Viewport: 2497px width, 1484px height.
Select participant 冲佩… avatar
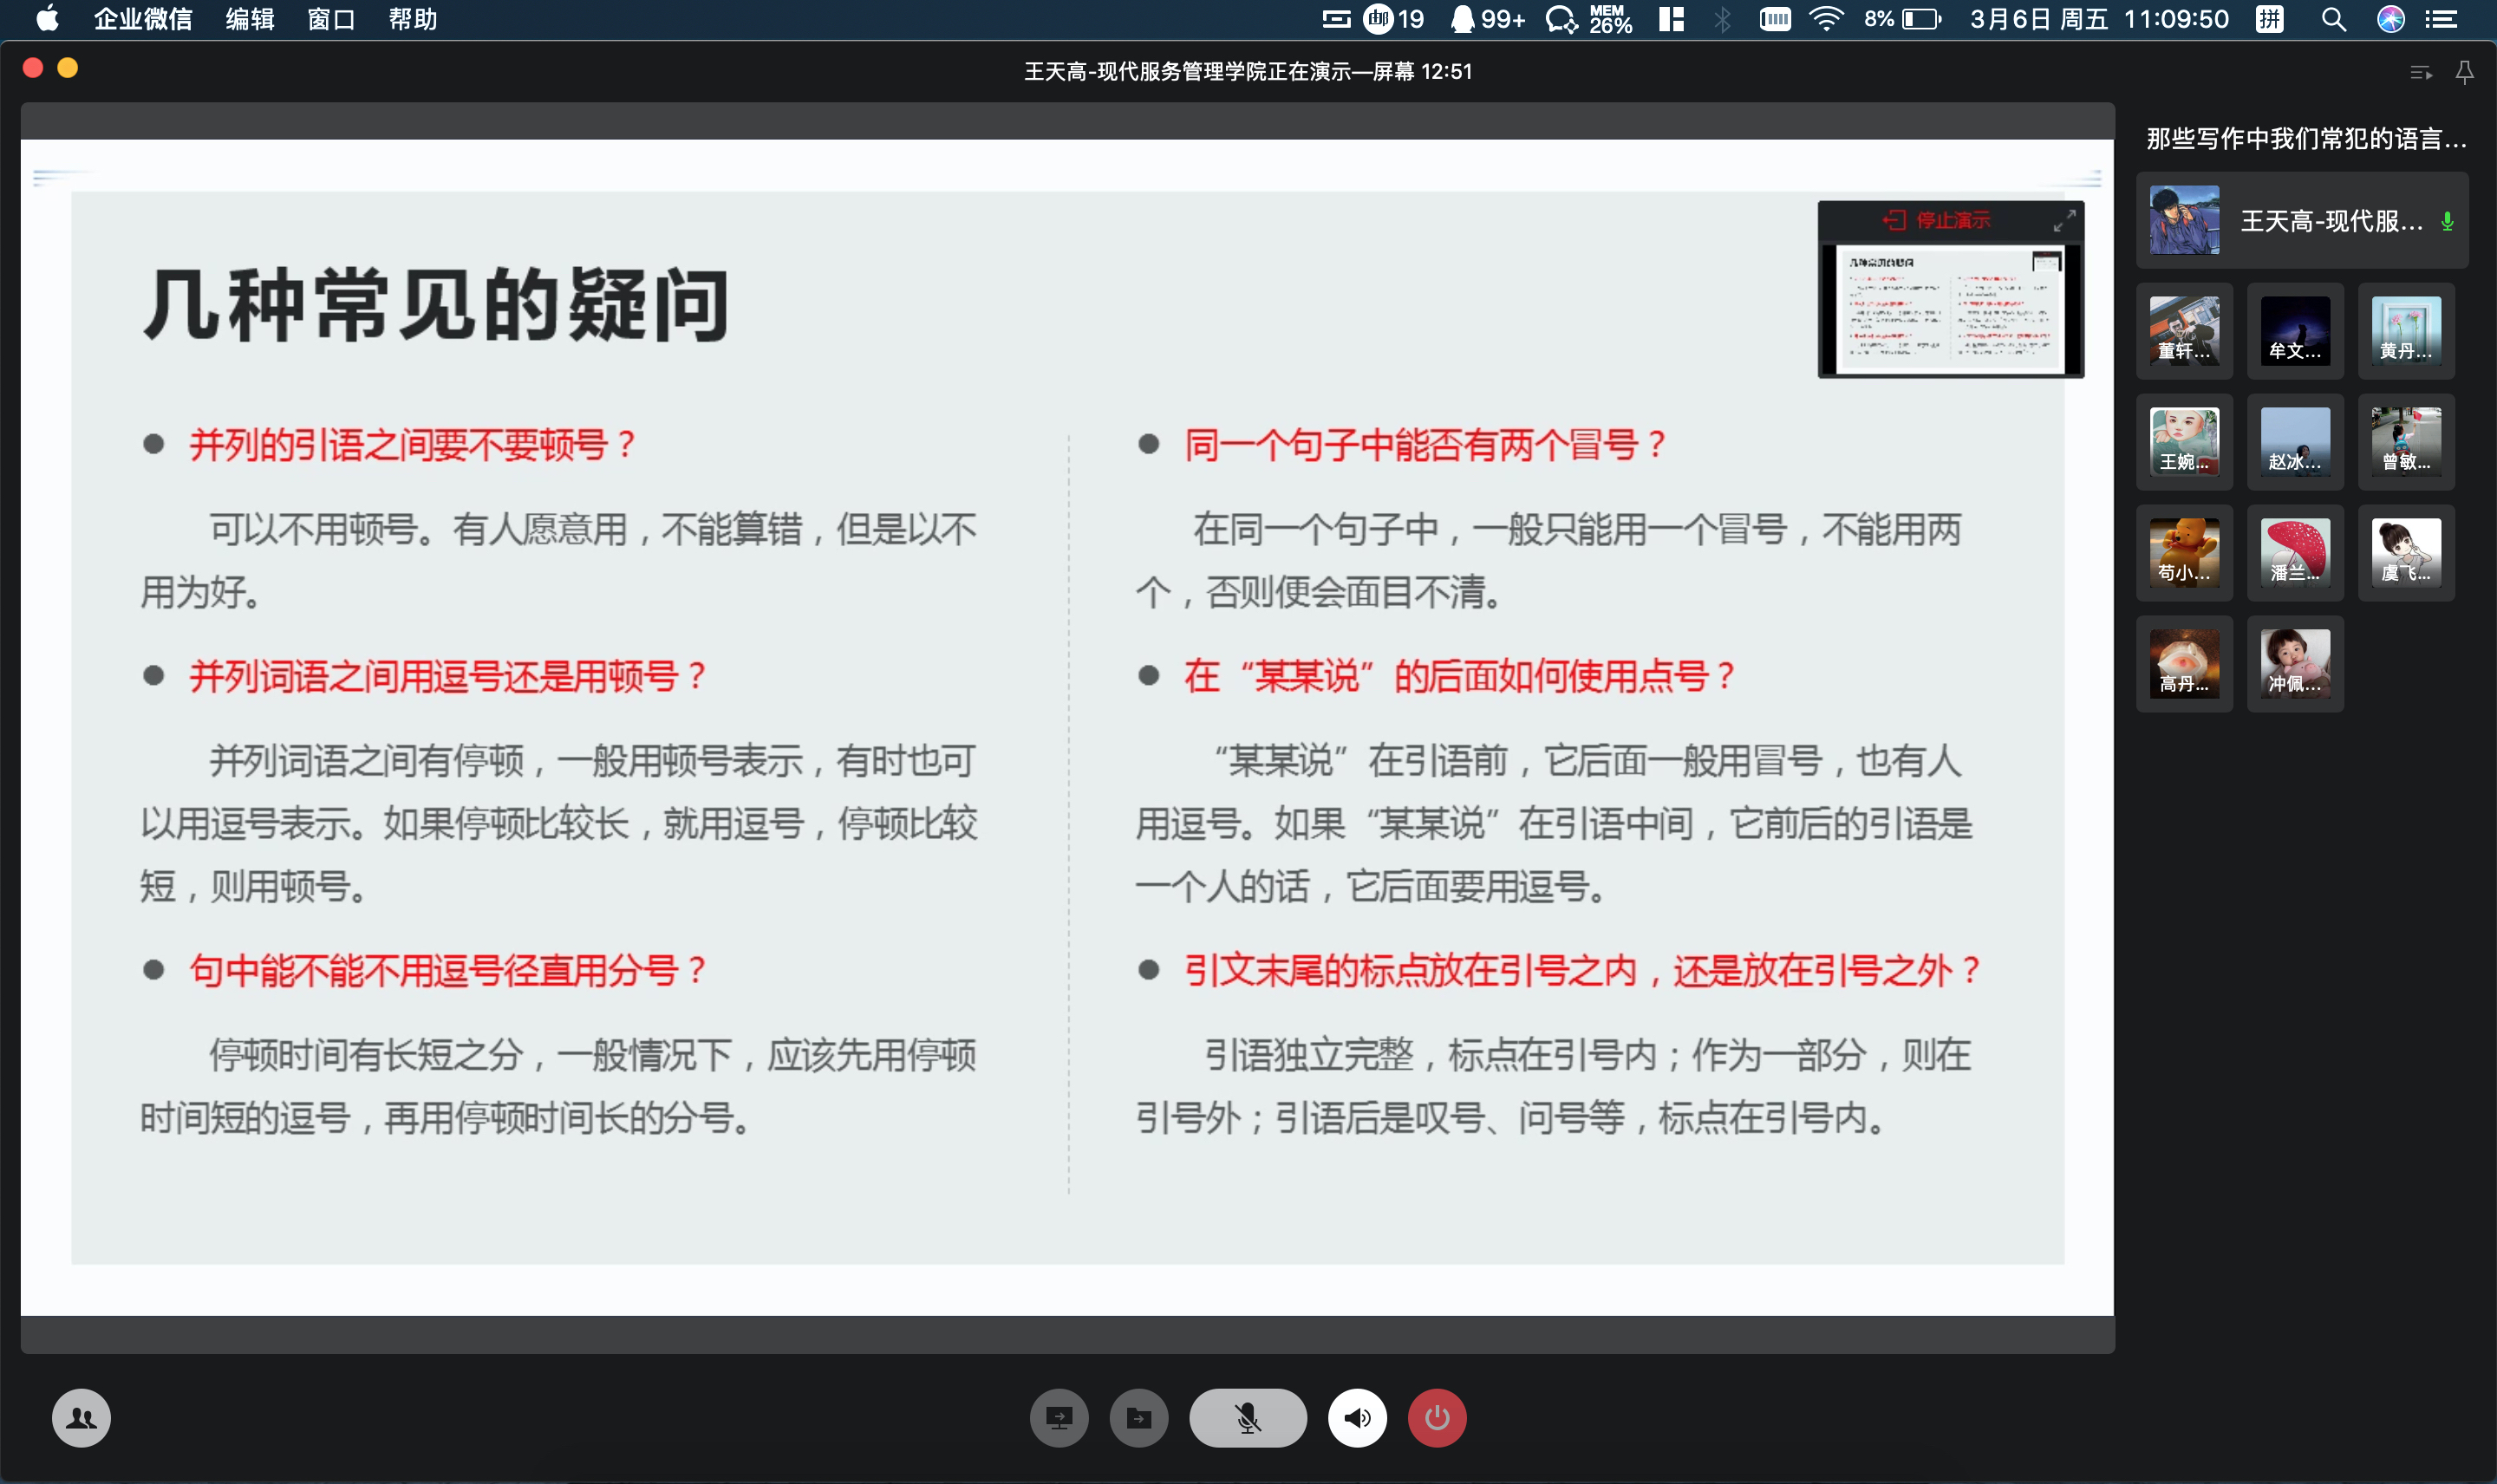(x=2295, y=664)
